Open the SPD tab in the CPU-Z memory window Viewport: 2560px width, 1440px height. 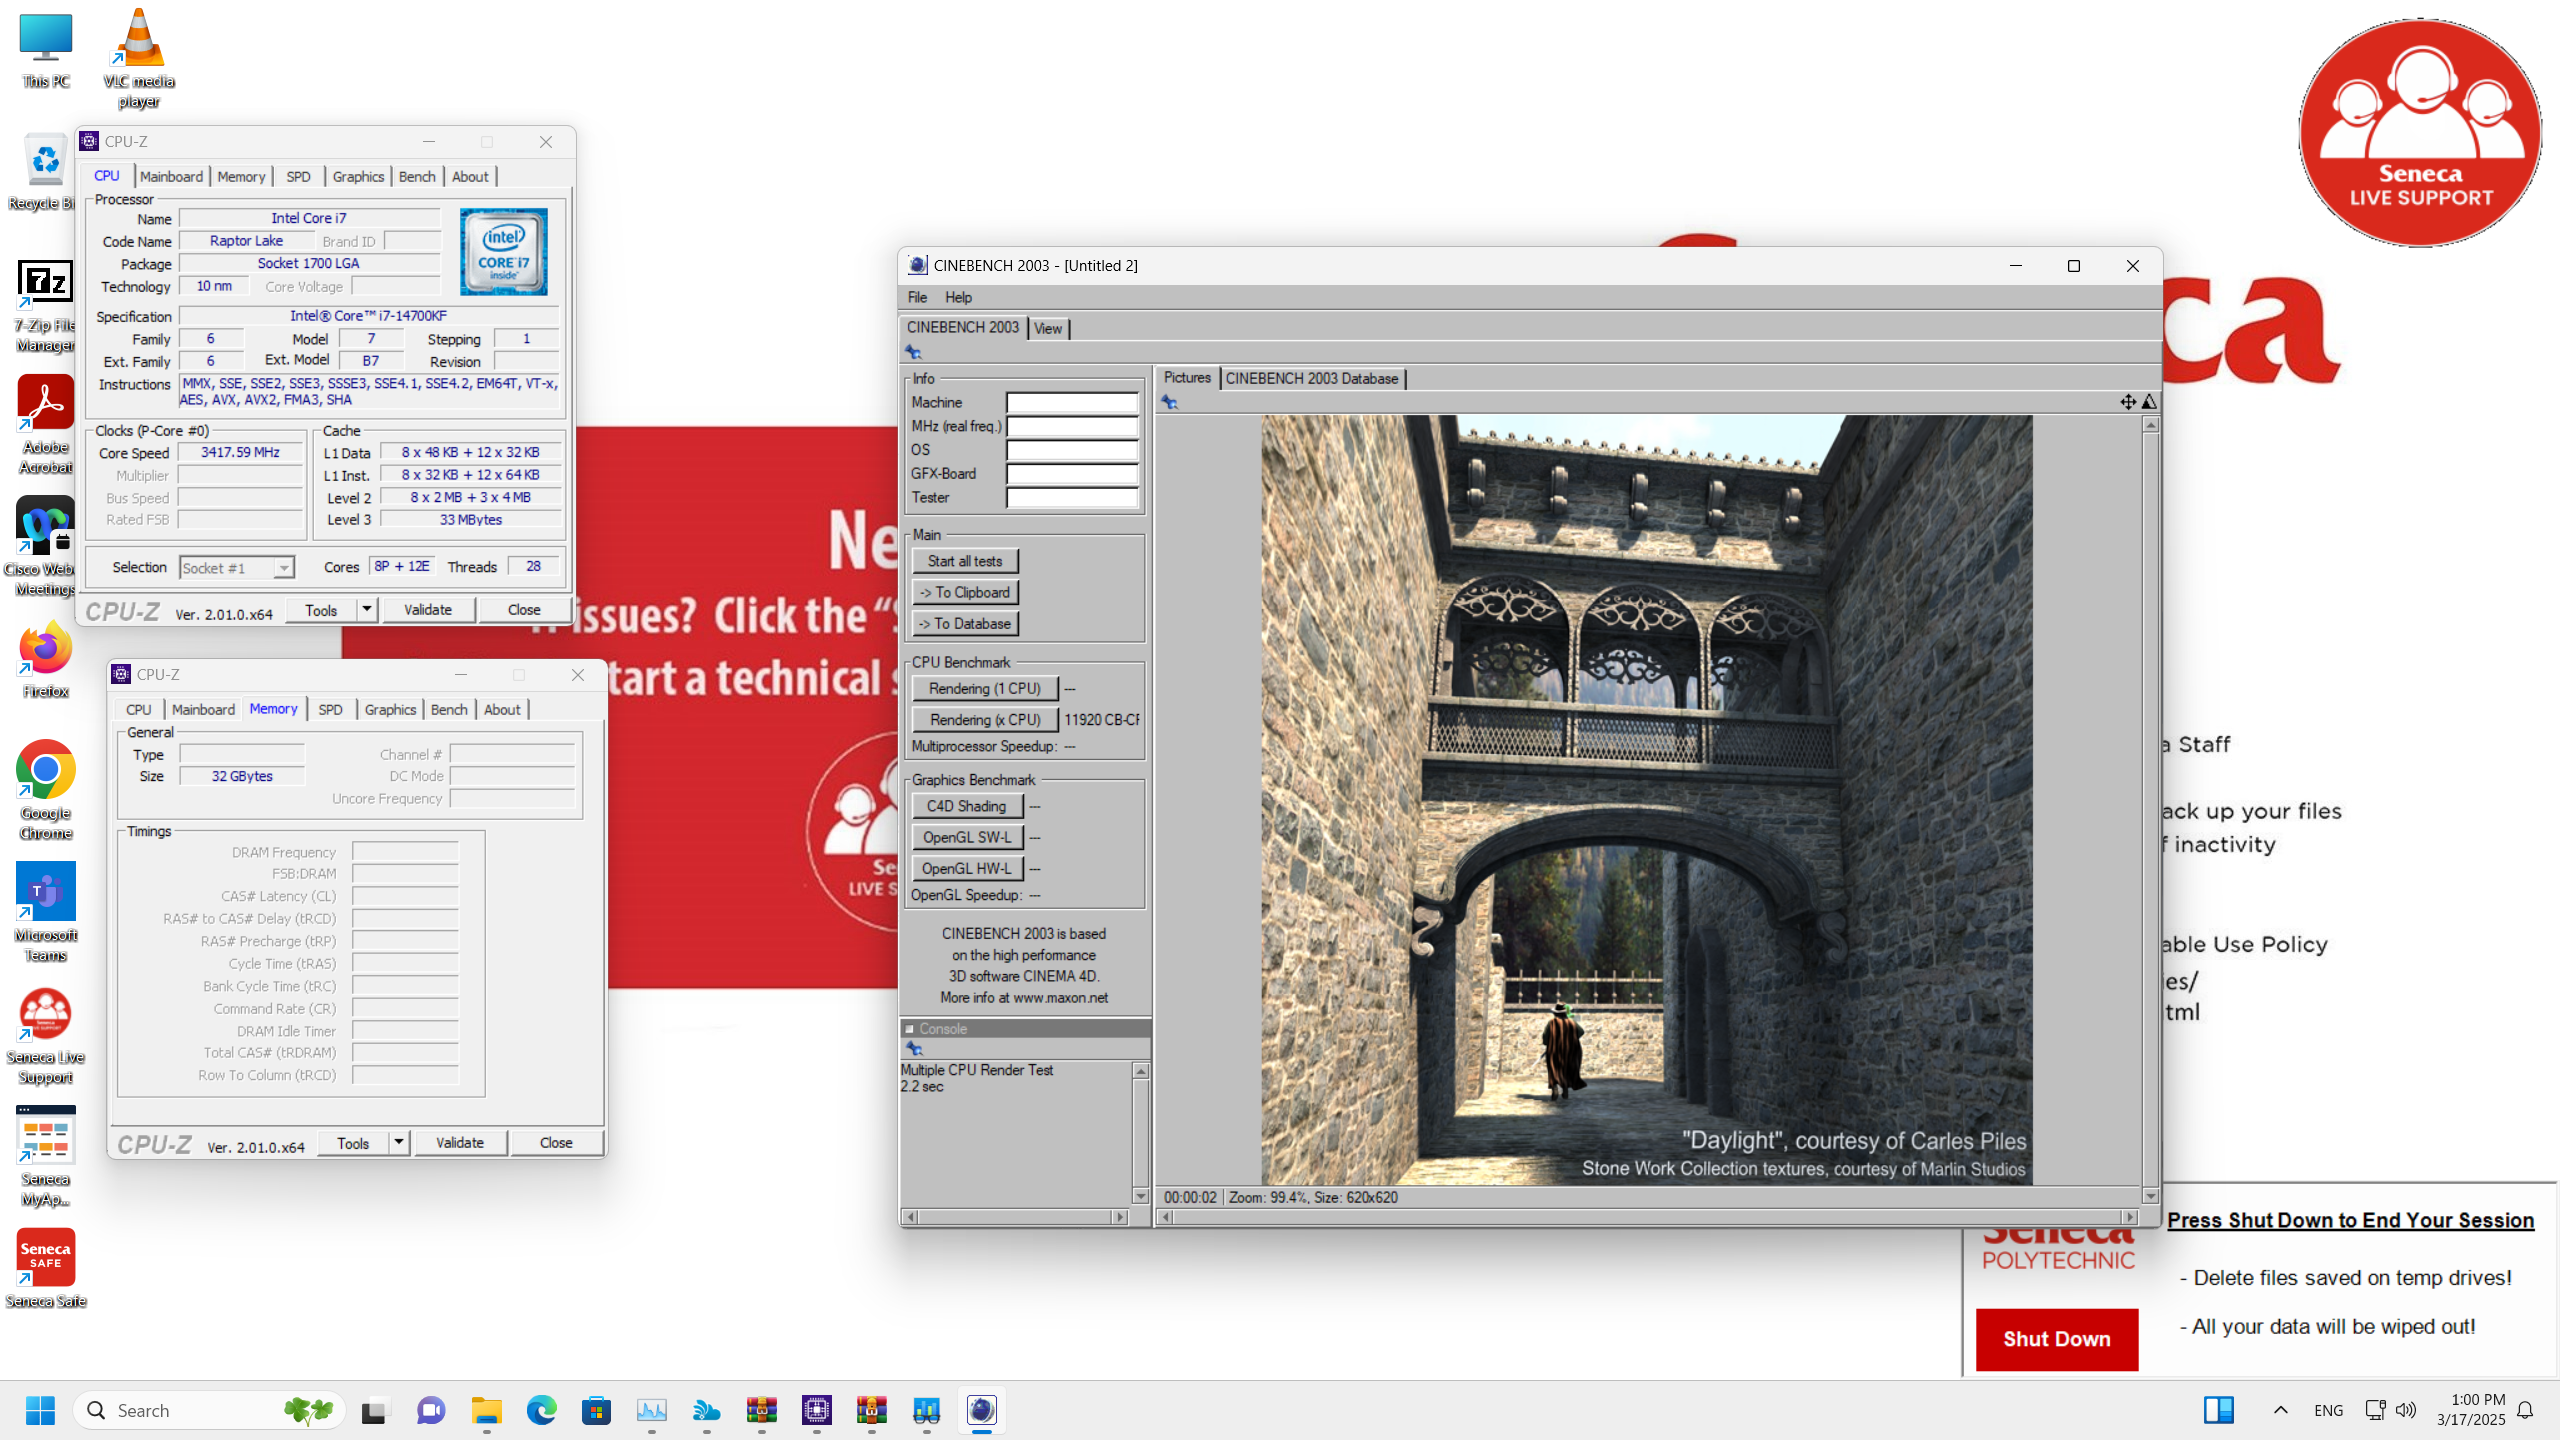330,709
